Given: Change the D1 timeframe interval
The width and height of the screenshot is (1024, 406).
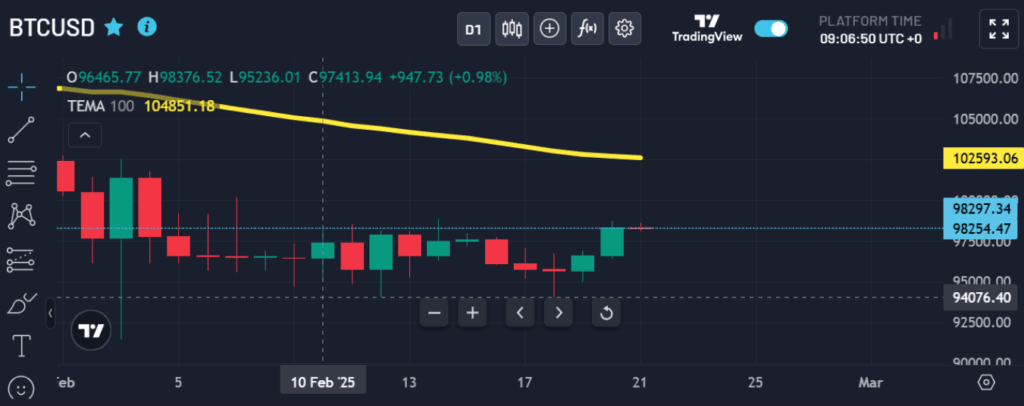Looking at the screenshot, I should pos(473,29).
